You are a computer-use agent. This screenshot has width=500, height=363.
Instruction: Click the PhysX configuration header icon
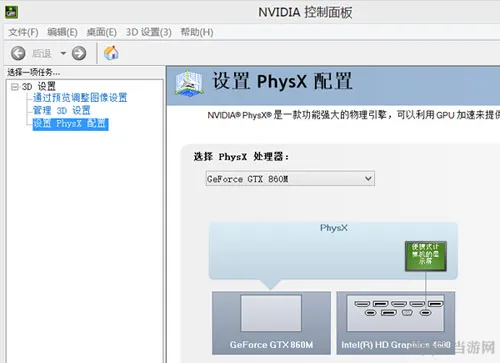coord(189,83)
